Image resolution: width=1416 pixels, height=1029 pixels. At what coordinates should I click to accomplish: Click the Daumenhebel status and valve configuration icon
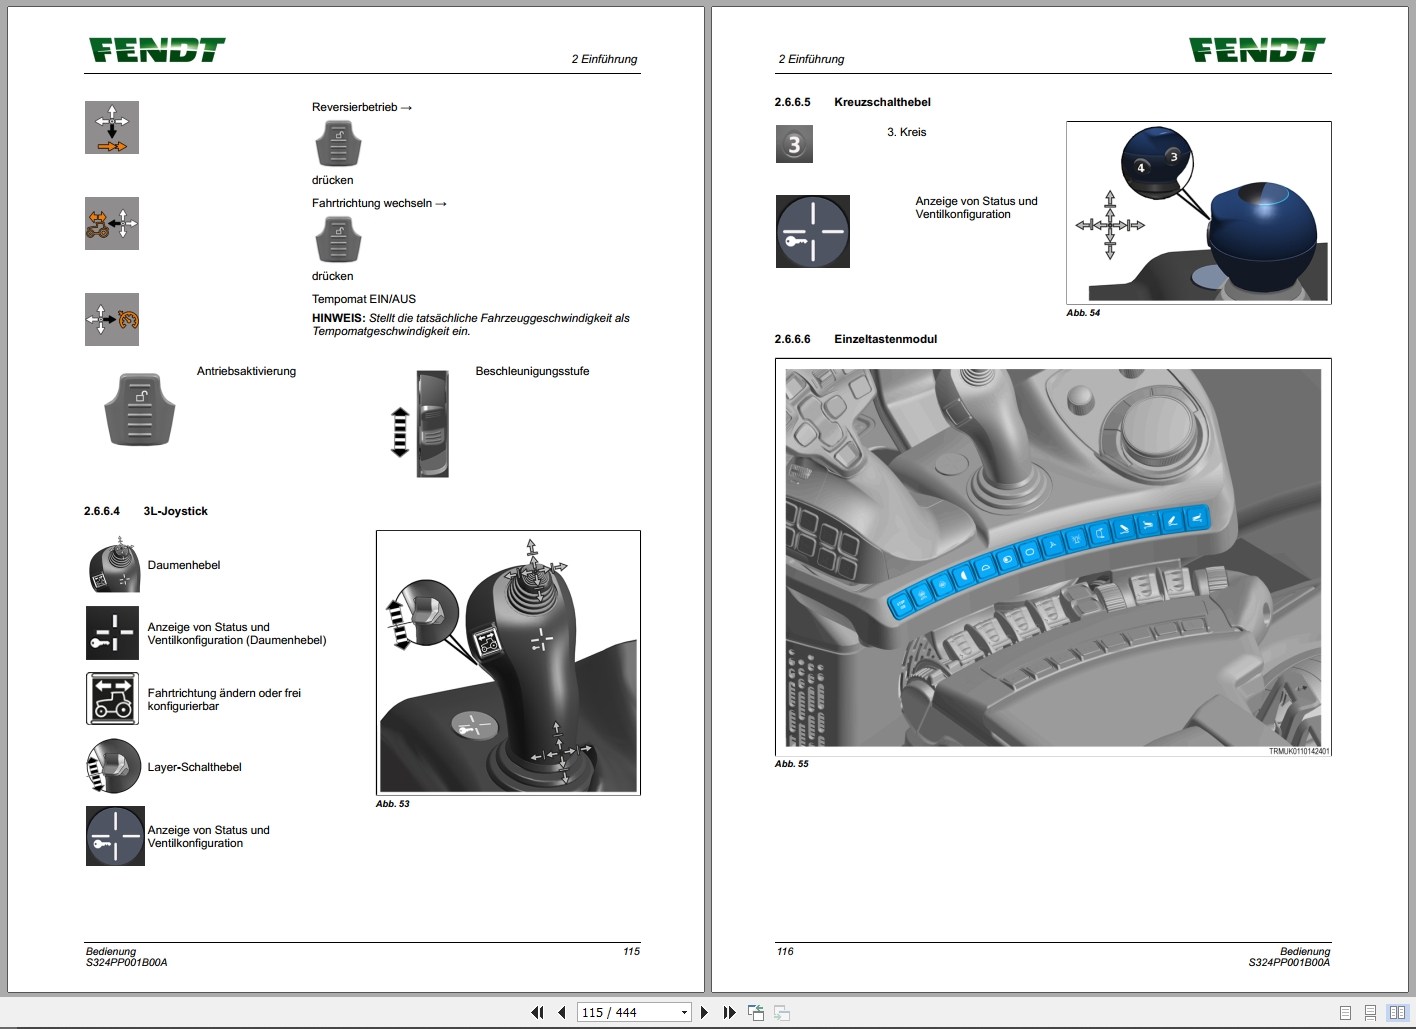click(x=113, y=633)
